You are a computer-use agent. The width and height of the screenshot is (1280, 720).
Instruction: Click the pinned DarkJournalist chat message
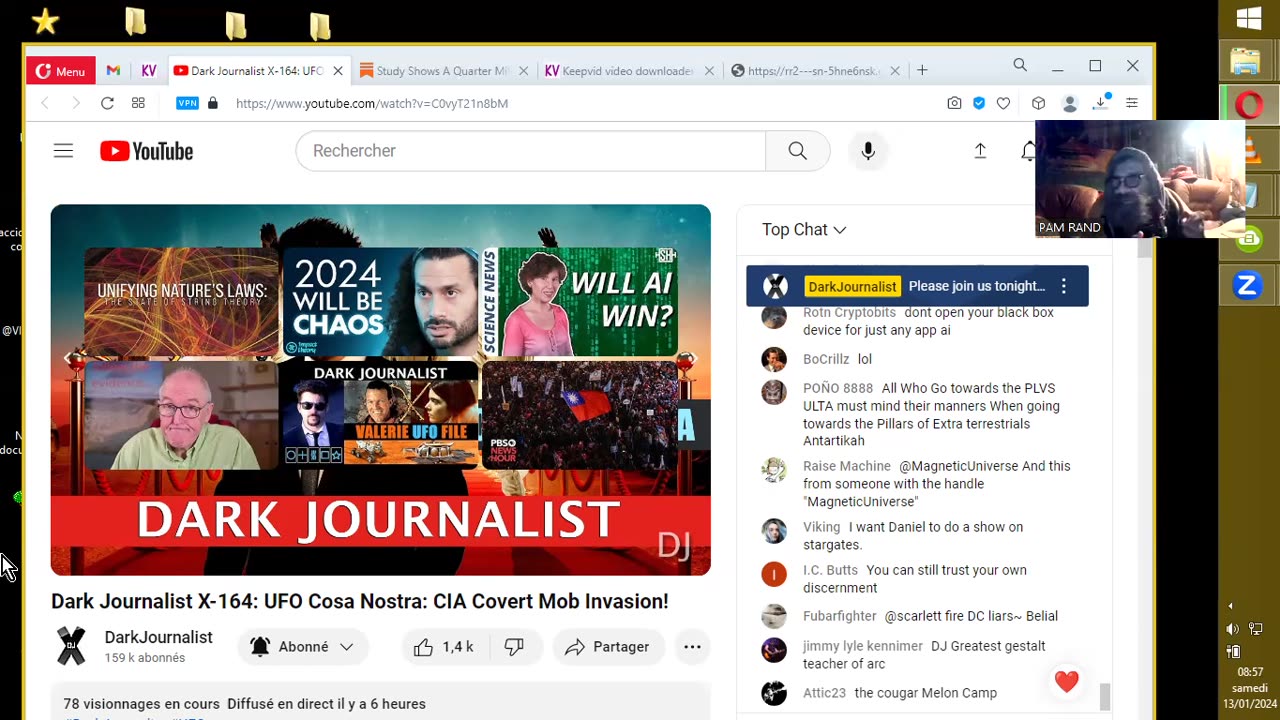coord(917,286)
